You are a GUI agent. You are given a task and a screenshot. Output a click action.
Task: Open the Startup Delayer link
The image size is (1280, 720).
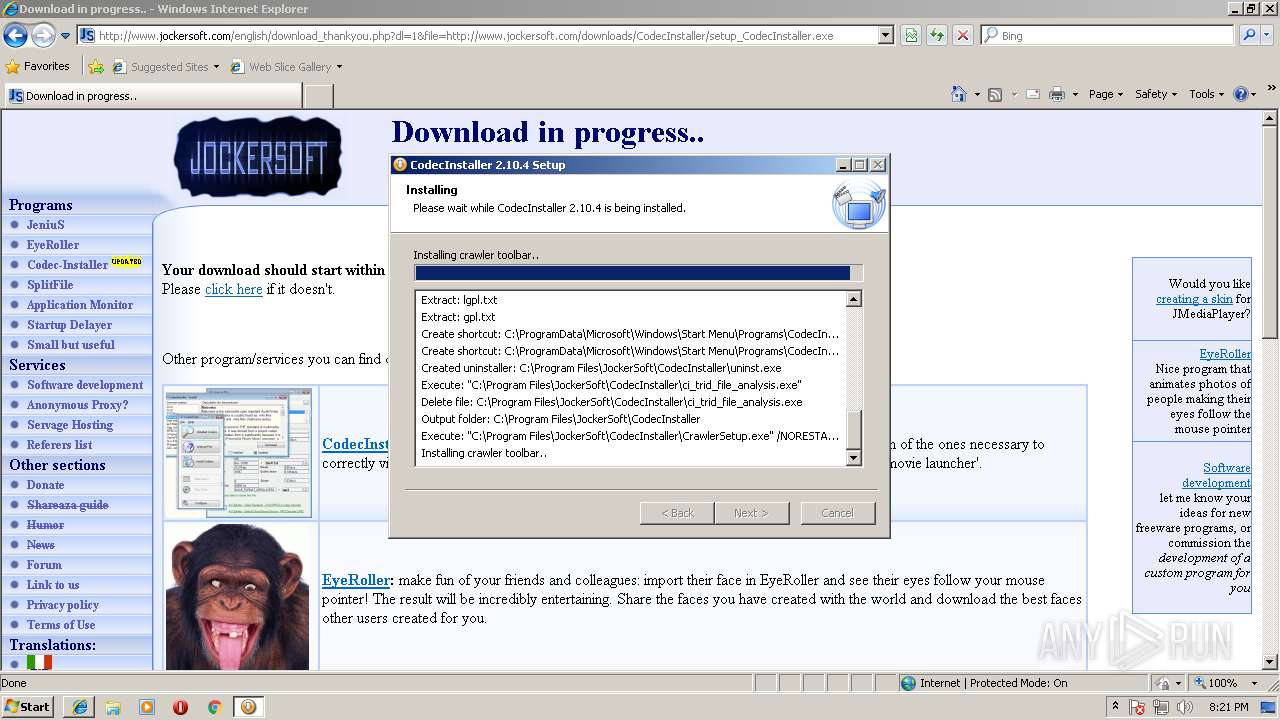(70, 325)
